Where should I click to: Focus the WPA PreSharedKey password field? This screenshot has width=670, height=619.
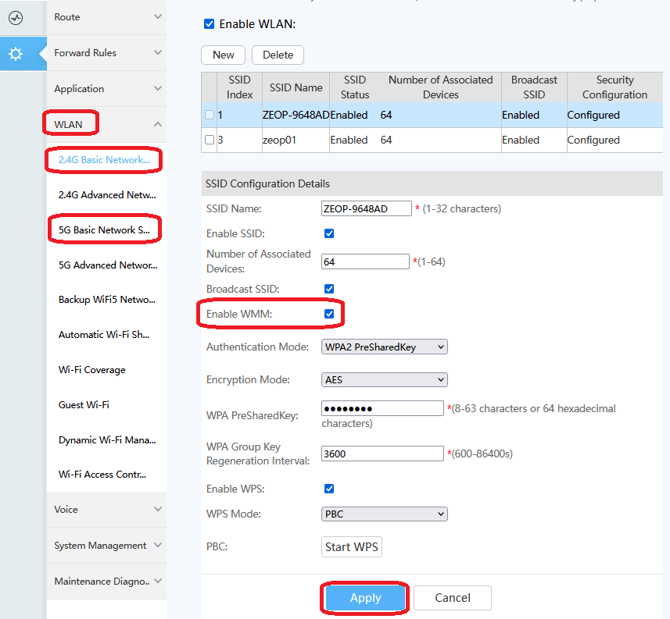pos(382,408)
